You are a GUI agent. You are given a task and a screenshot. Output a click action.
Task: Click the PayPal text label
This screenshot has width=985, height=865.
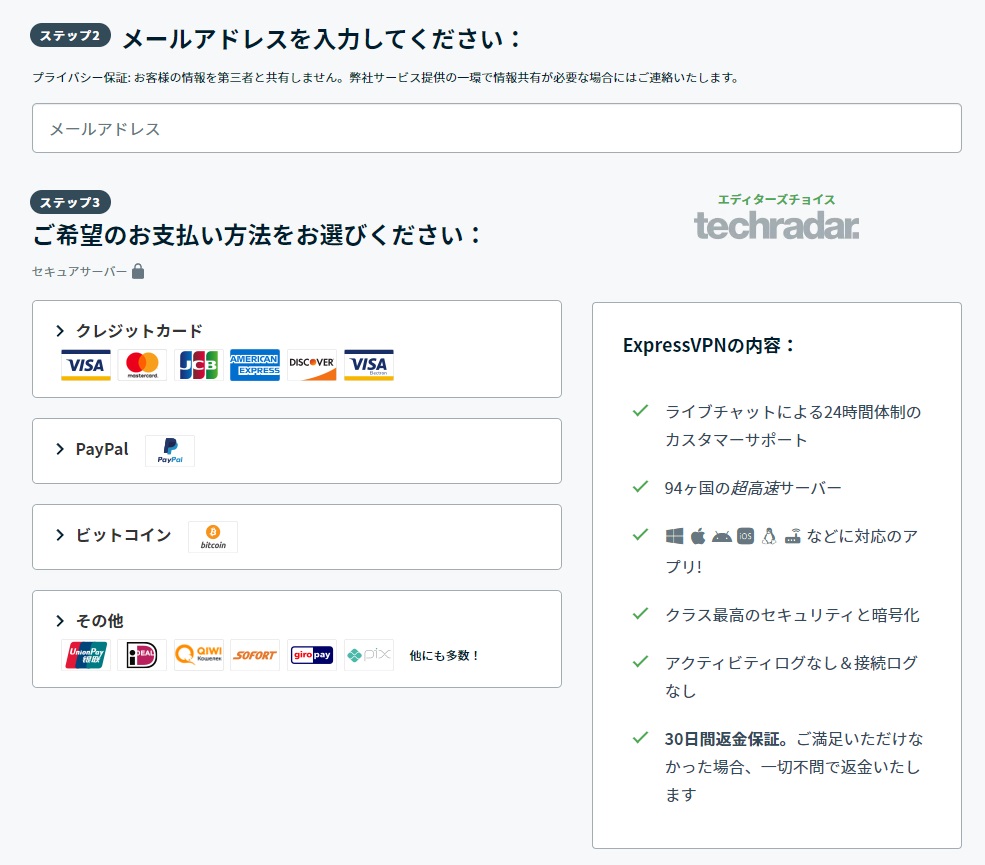[x=102, y=449]
